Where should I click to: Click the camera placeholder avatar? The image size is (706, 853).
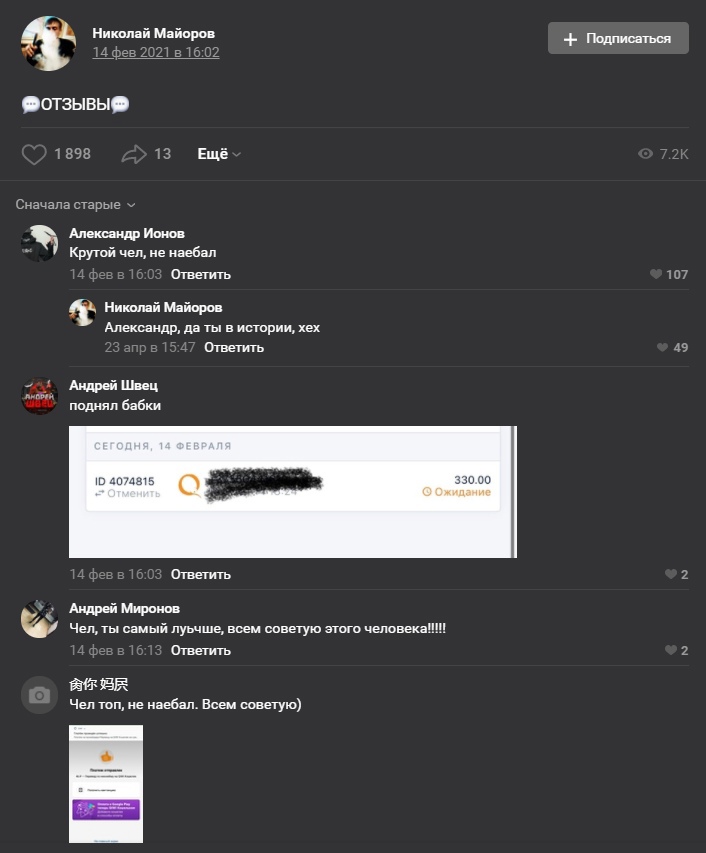tap(39, 695)
